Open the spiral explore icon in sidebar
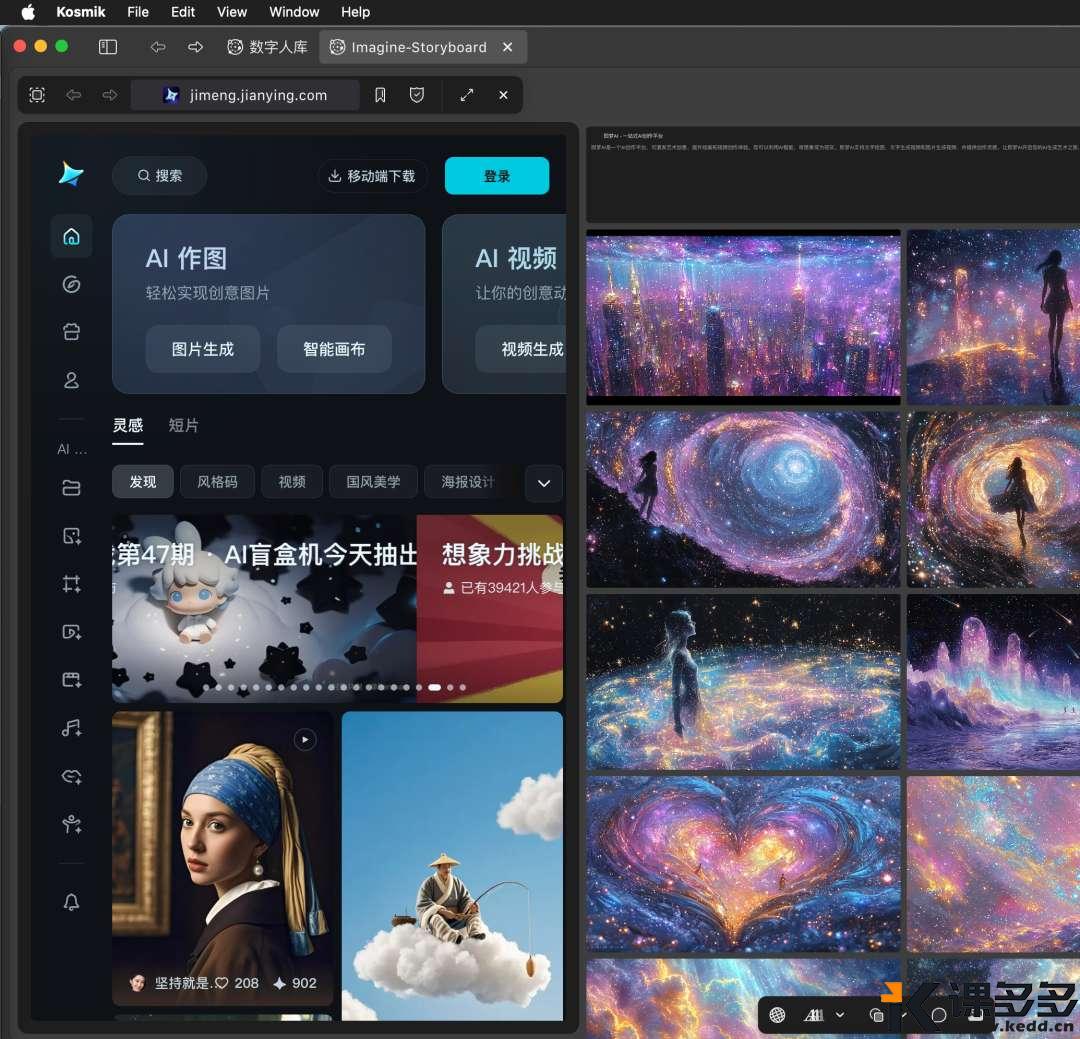 [72, 284]
